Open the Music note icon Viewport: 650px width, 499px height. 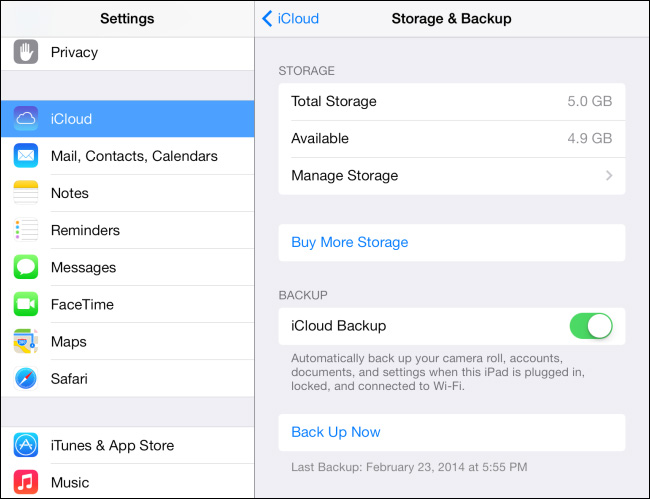26,483
